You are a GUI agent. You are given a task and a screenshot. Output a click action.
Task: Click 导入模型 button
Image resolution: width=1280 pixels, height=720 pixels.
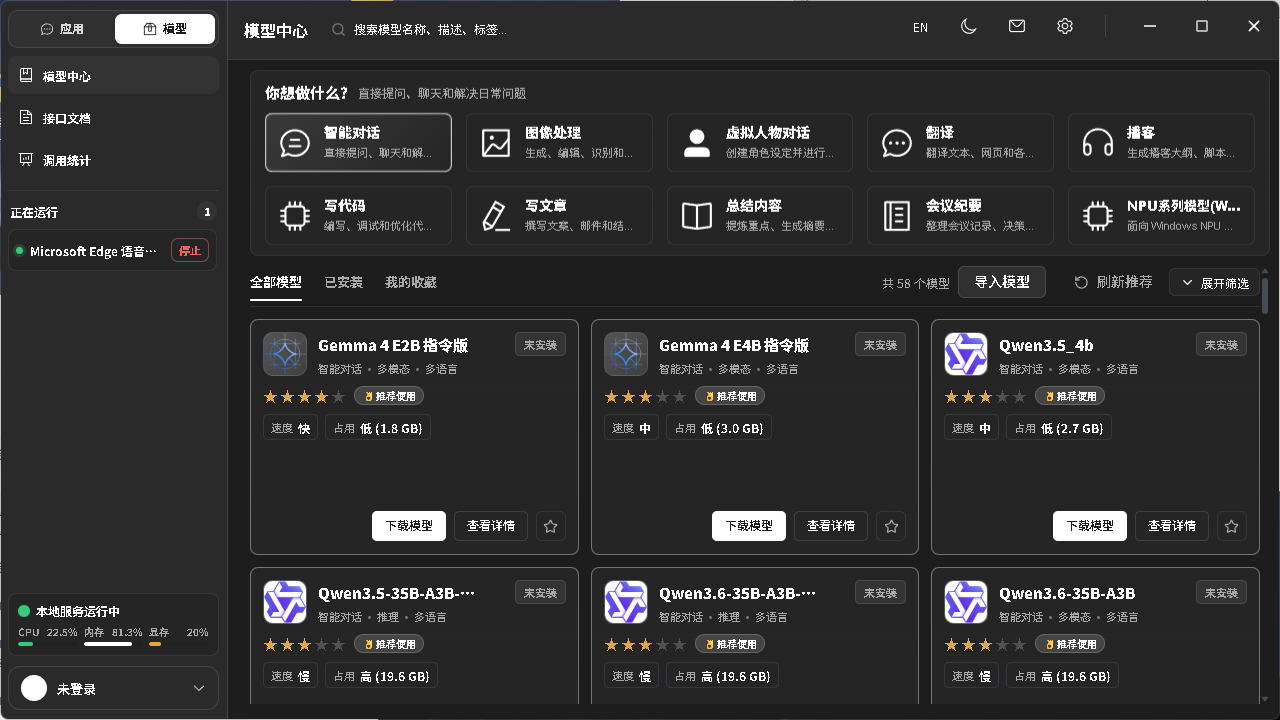pyautogui.click(x=1002, y=282)
